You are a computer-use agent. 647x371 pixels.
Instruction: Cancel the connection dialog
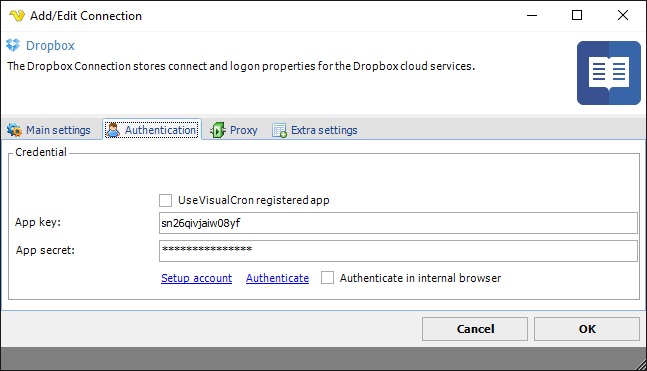click(475, 329)
